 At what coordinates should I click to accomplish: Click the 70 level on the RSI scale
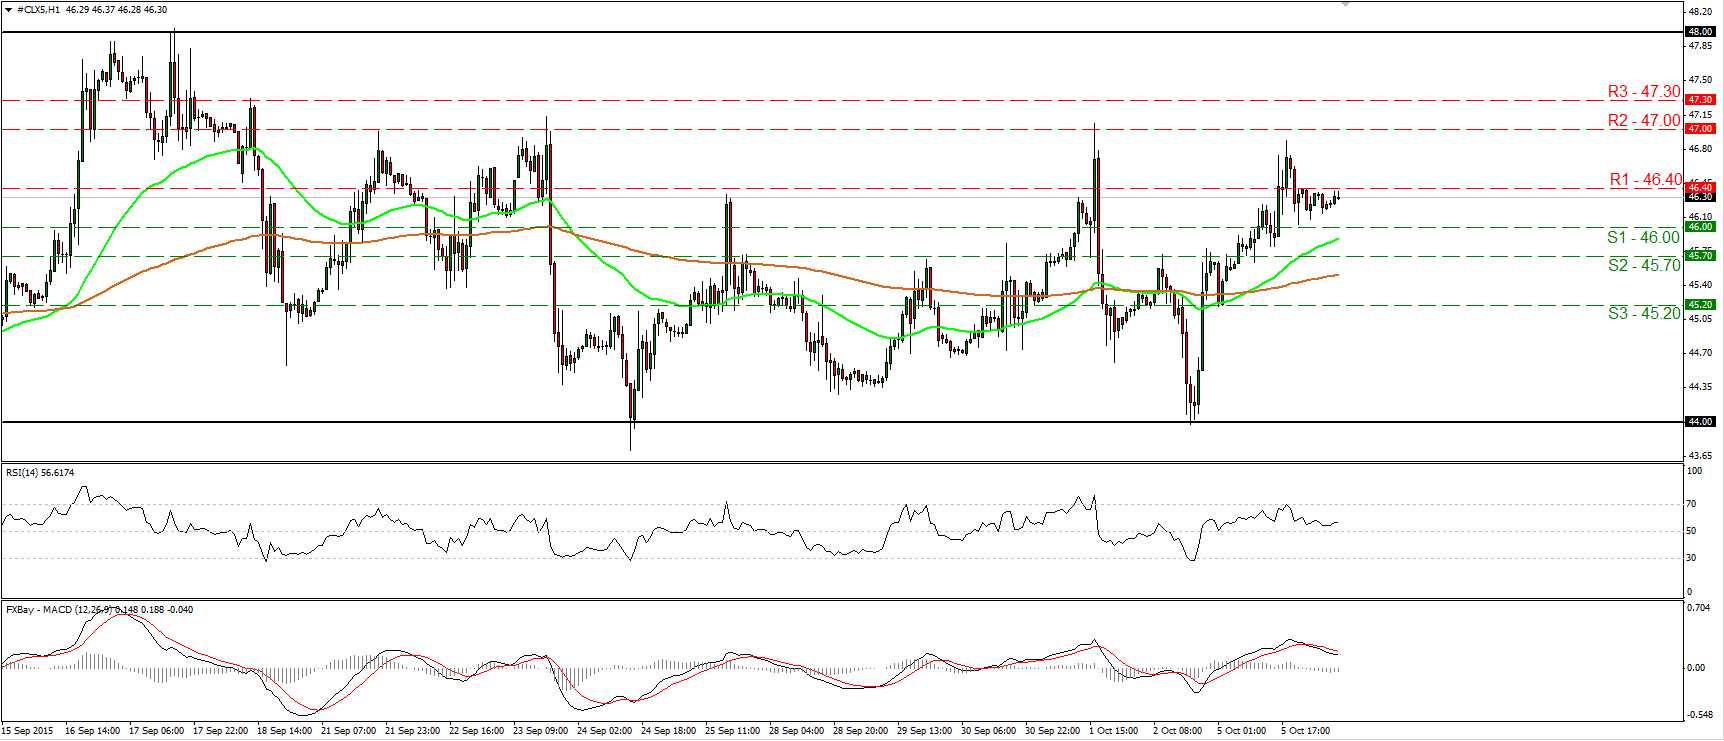(1692, 504)
